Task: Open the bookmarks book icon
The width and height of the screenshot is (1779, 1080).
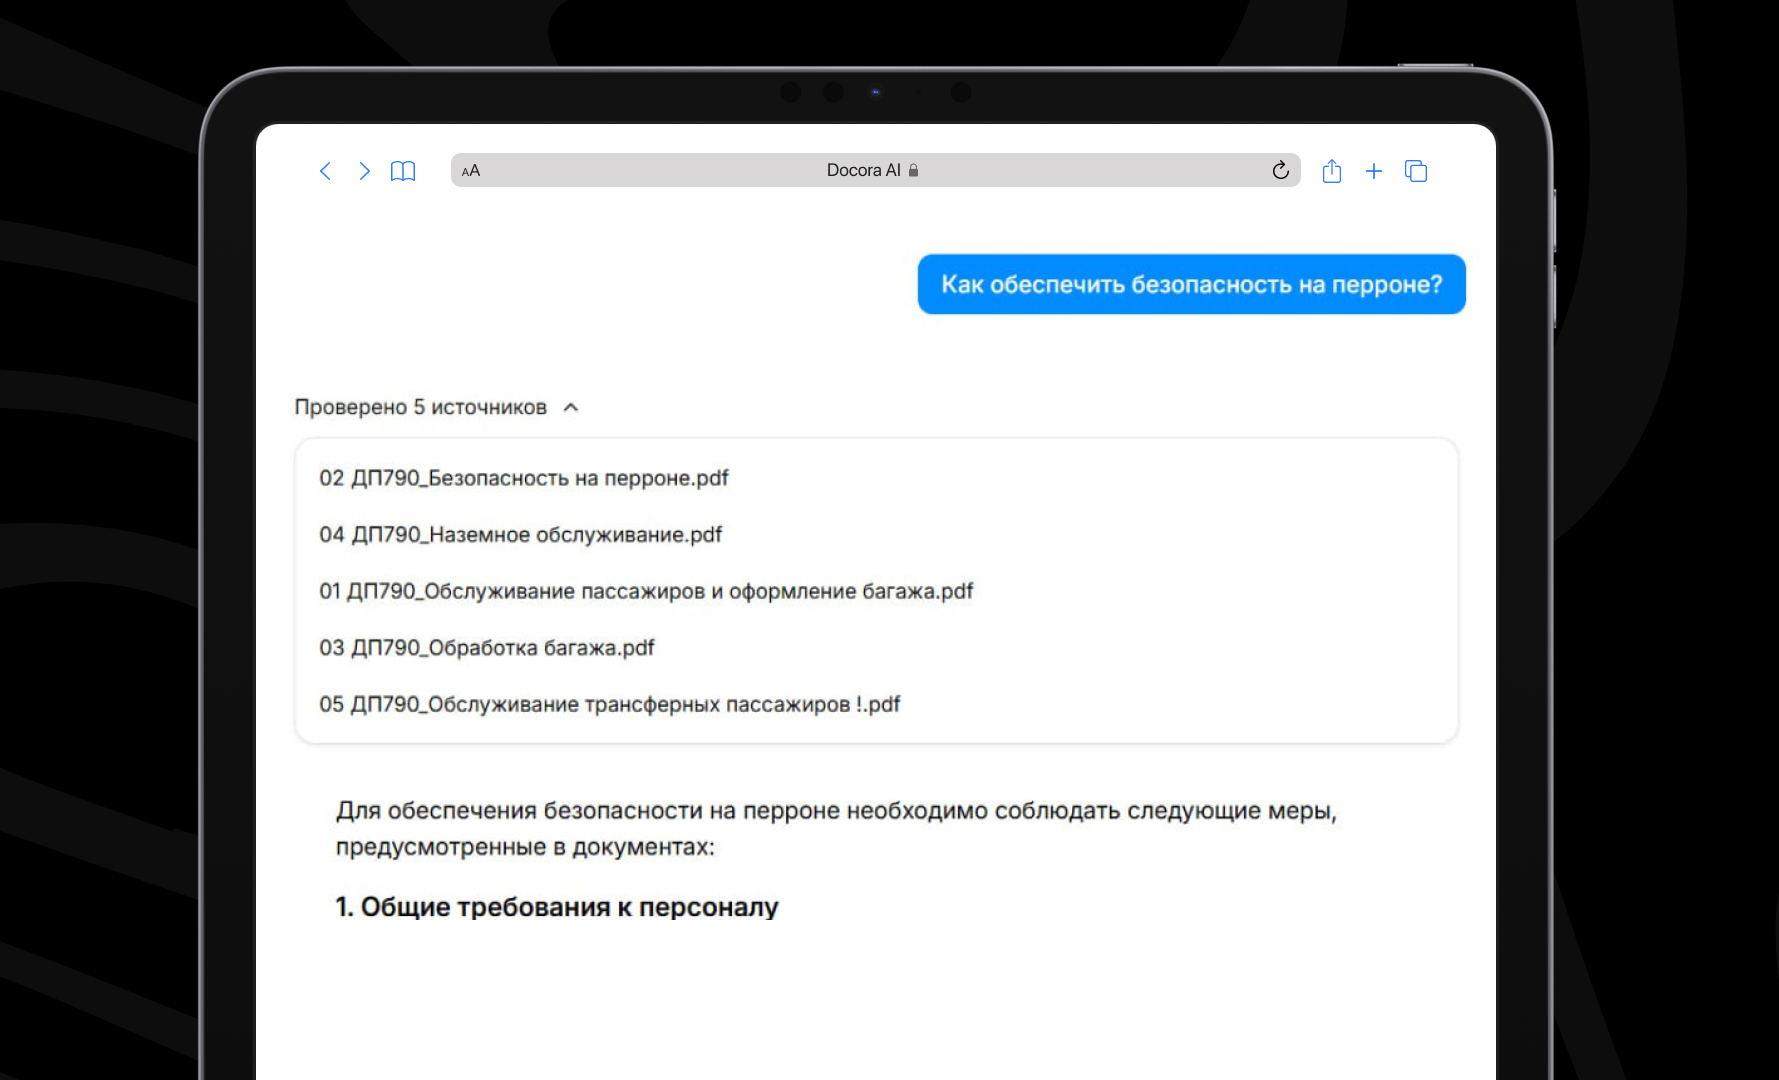Action: (x=403, y=171)
